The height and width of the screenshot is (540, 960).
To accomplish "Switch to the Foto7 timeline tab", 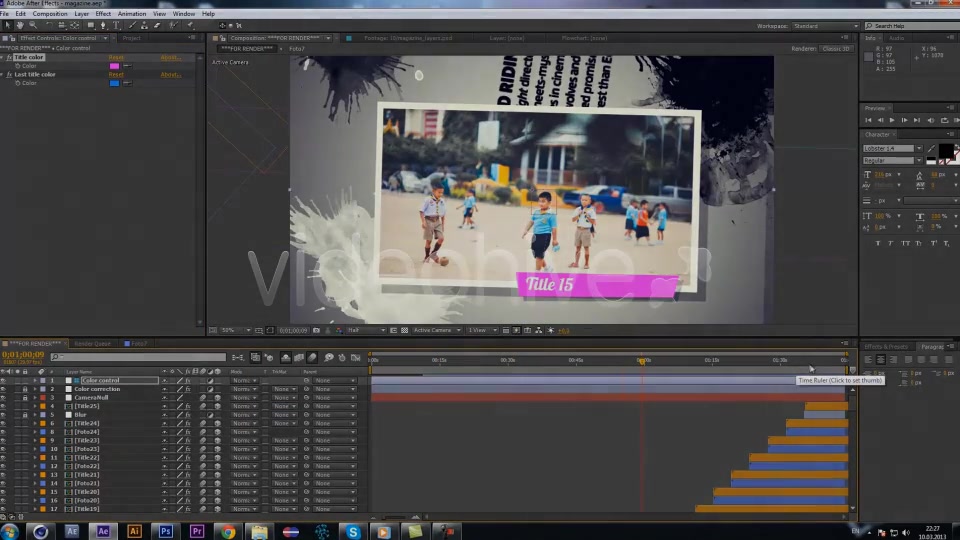I will pyautogui.click(x=136, y=343).
